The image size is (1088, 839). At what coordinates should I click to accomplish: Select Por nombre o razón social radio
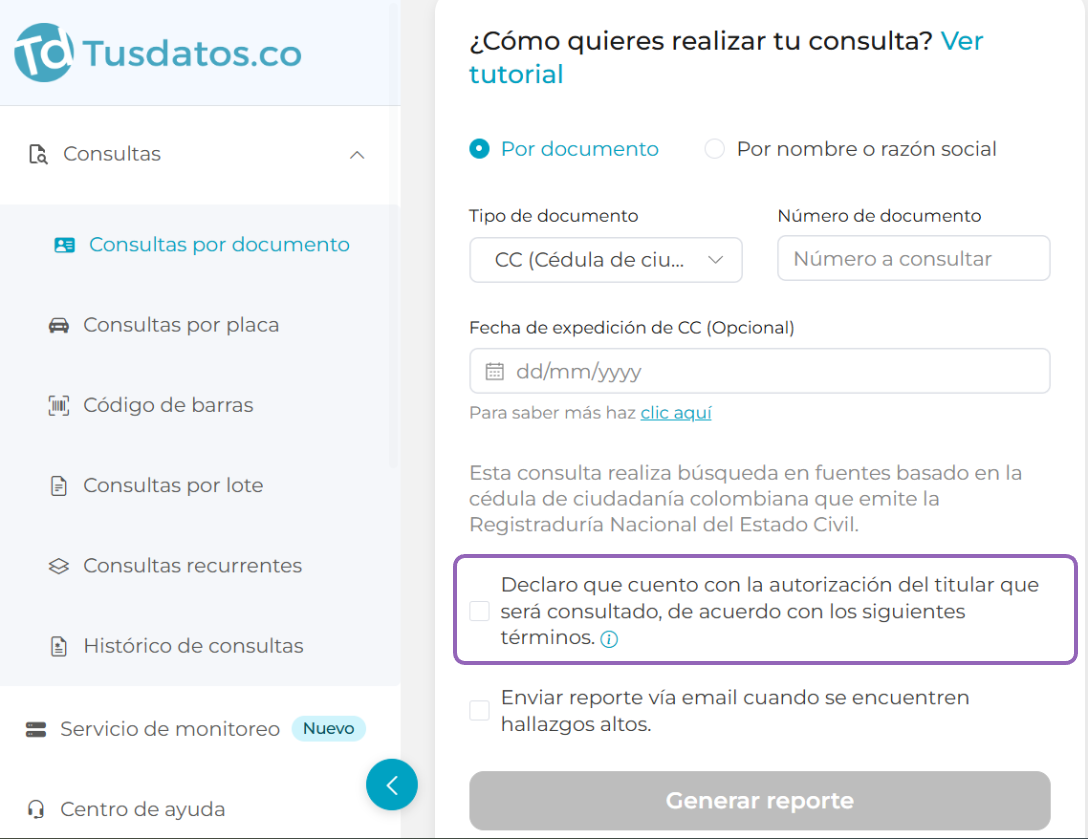(715, 149)
